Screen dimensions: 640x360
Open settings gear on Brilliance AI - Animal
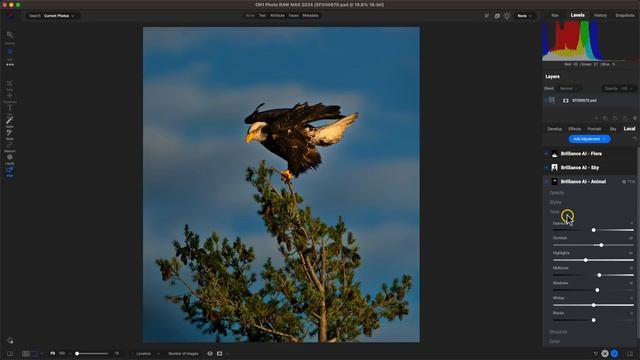coord(624,182)
